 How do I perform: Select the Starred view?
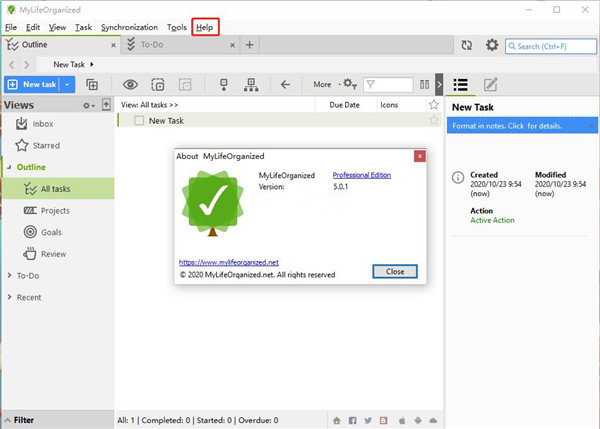tap(46, 145)
